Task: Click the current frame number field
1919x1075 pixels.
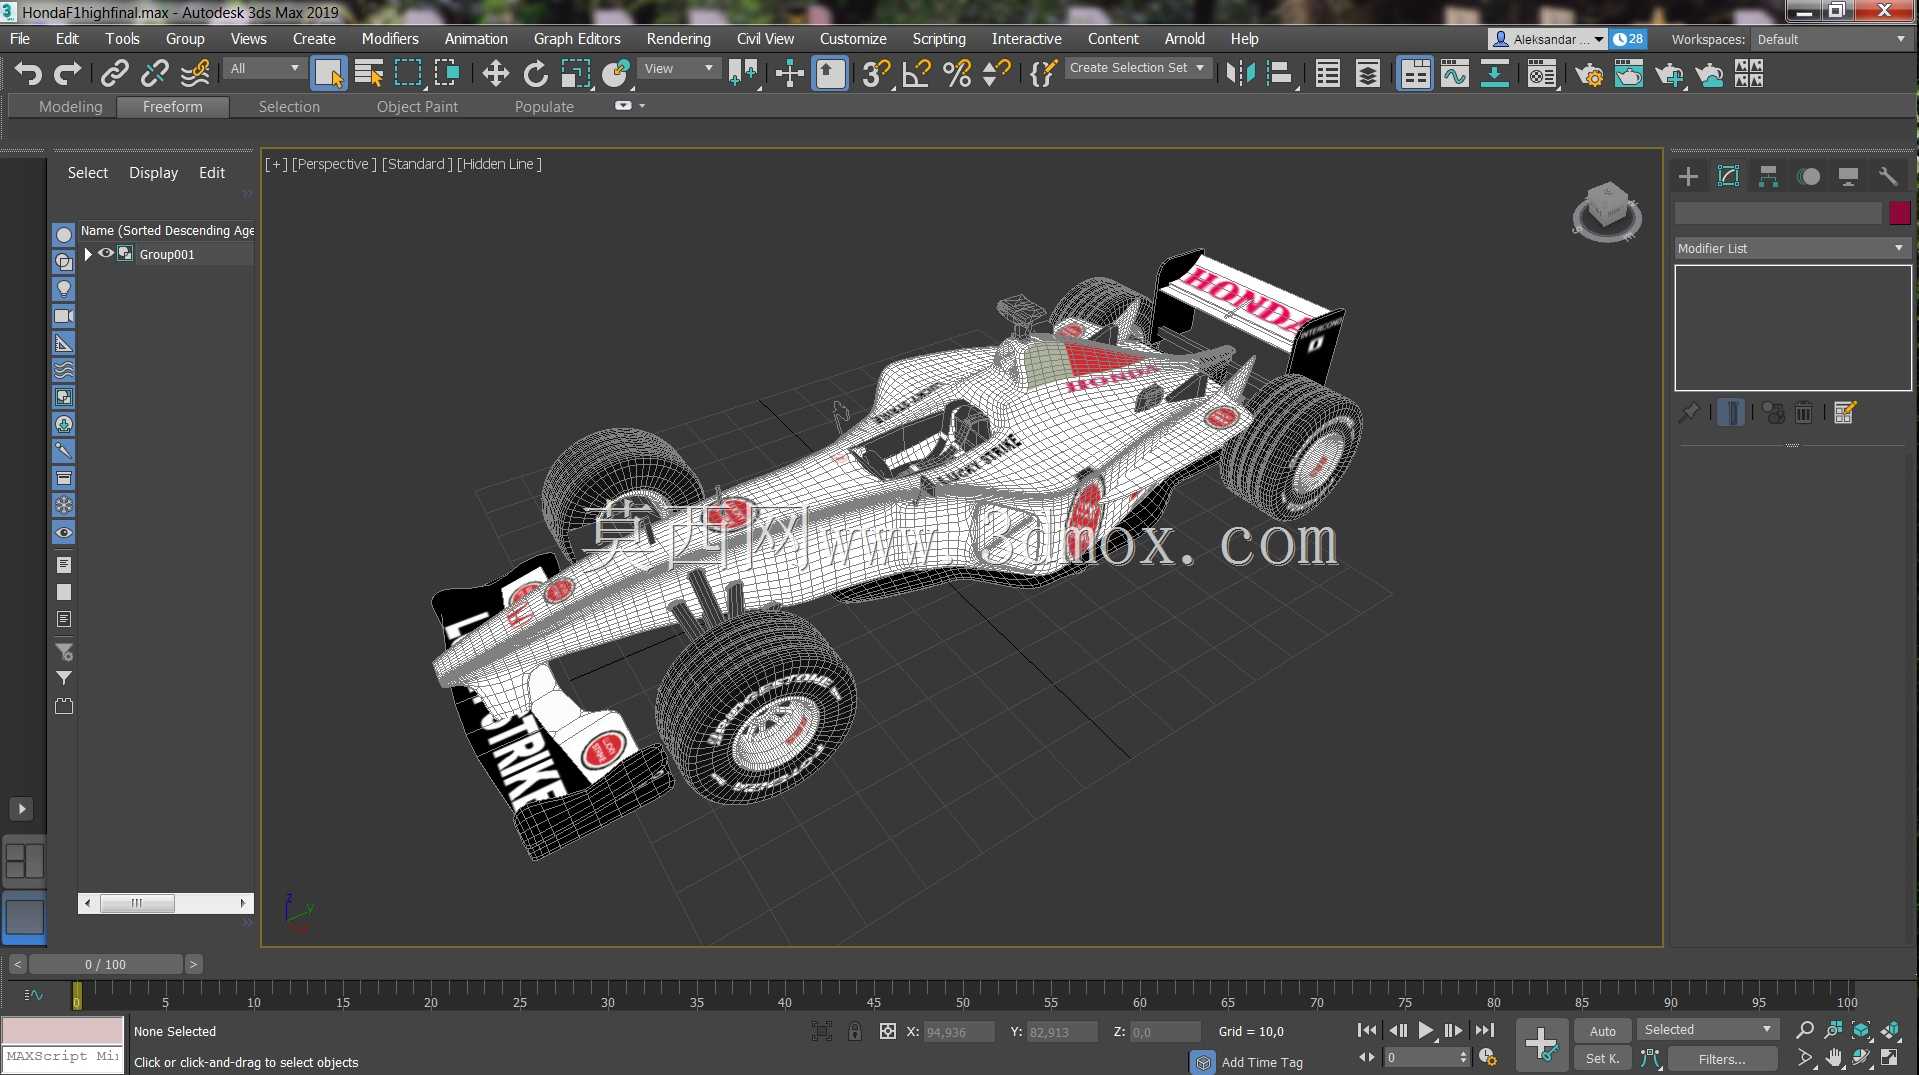Action: (1425, 1057)
